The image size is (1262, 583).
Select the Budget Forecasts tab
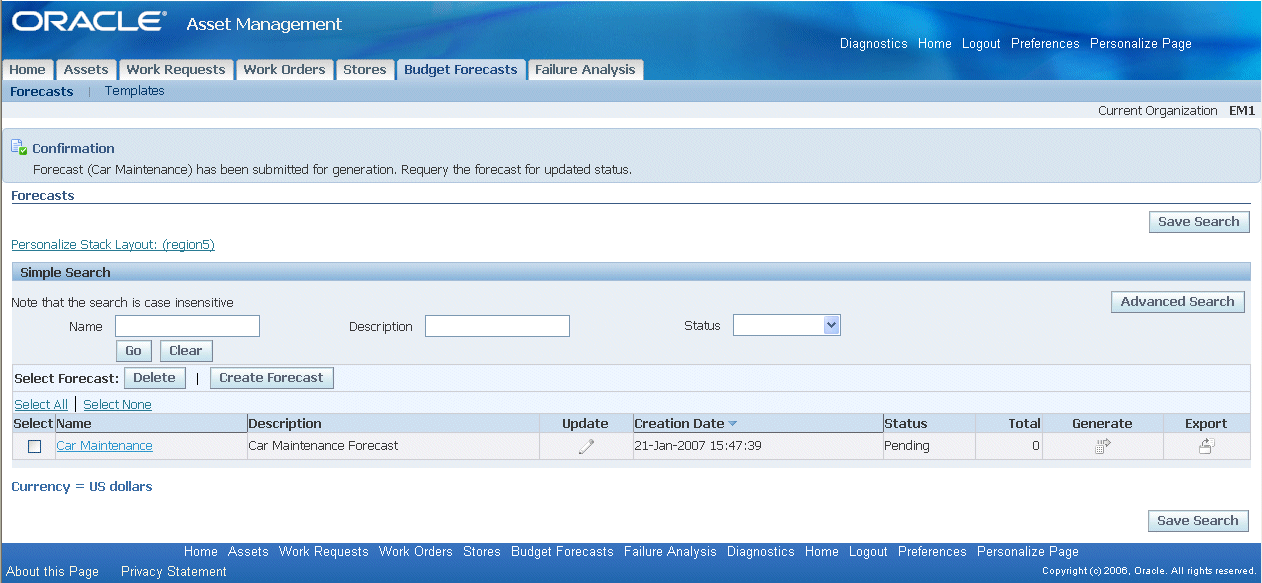click(461, 70)
